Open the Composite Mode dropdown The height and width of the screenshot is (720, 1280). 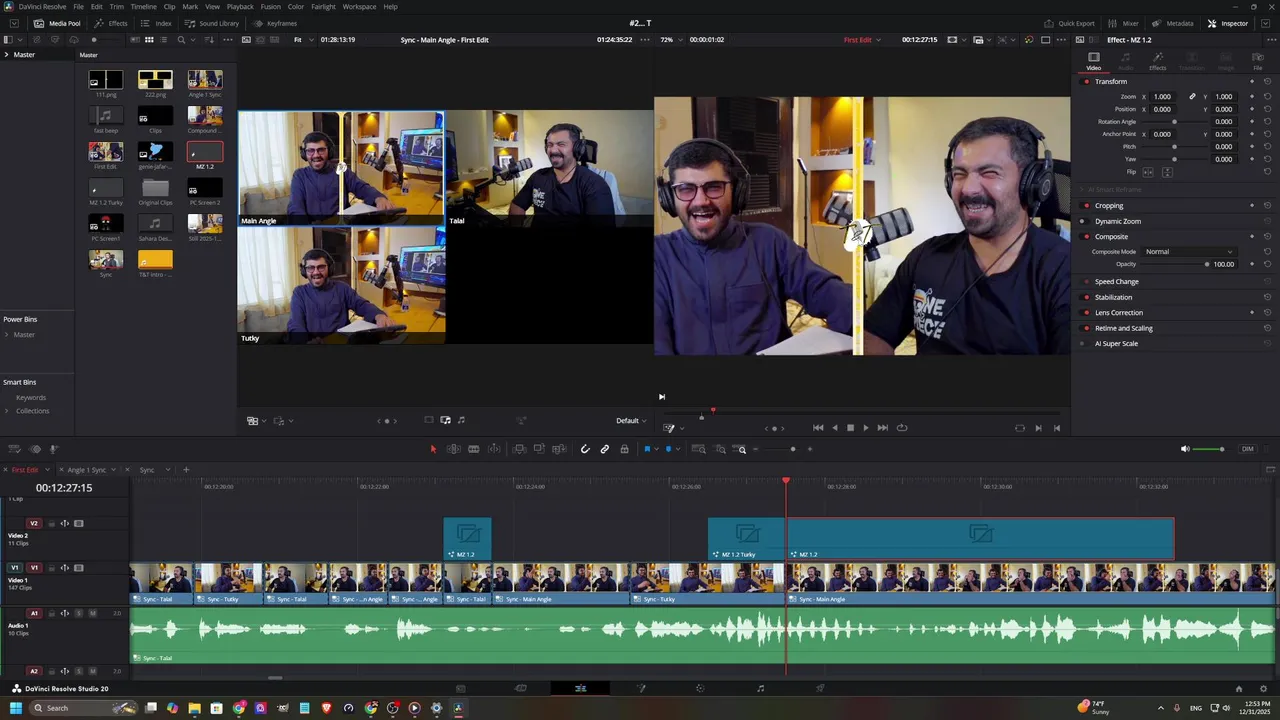coord(1188,252)
